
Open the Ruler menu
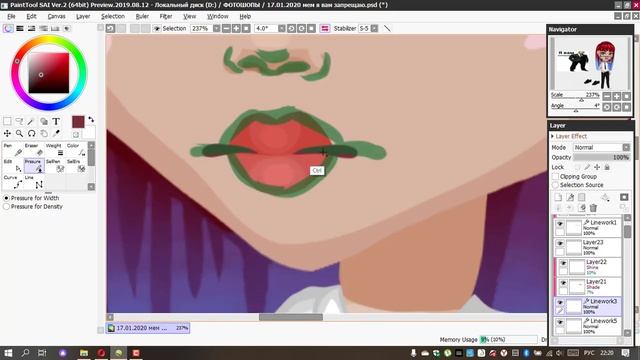(142, 16)
